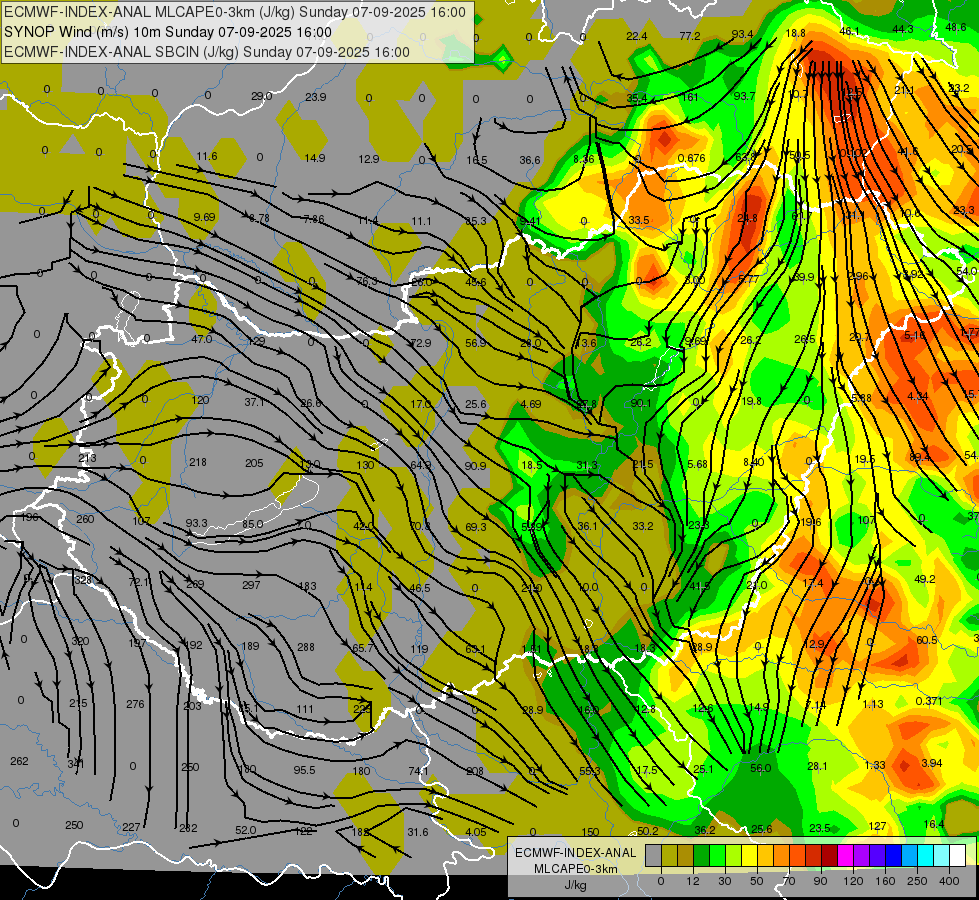Click the dark green legend swatch
Image resolution: width=979 pixels, height=900 pixels.
point(702,855)
